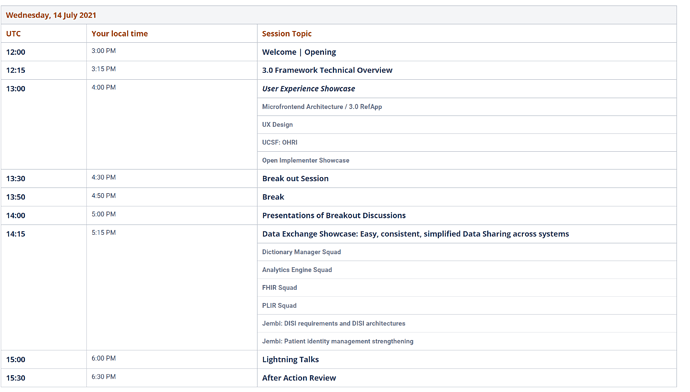Select the 'UCSF: OHRI' row

[467, 143]
